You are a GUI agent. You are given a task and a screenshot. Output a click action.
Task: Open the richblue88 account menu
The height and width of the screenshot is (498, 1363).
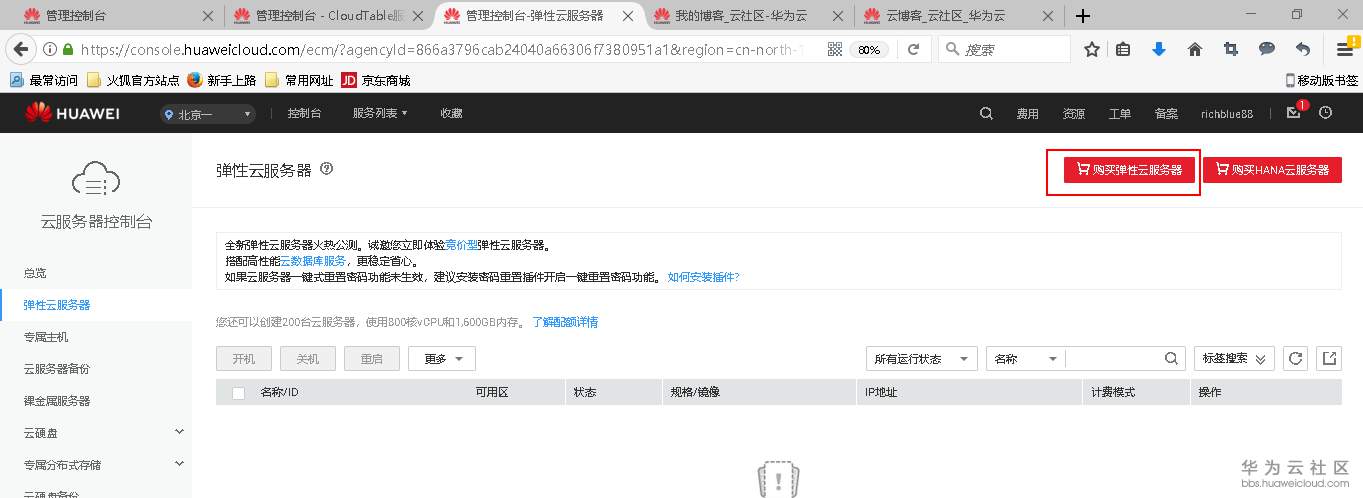[1227, 114]
